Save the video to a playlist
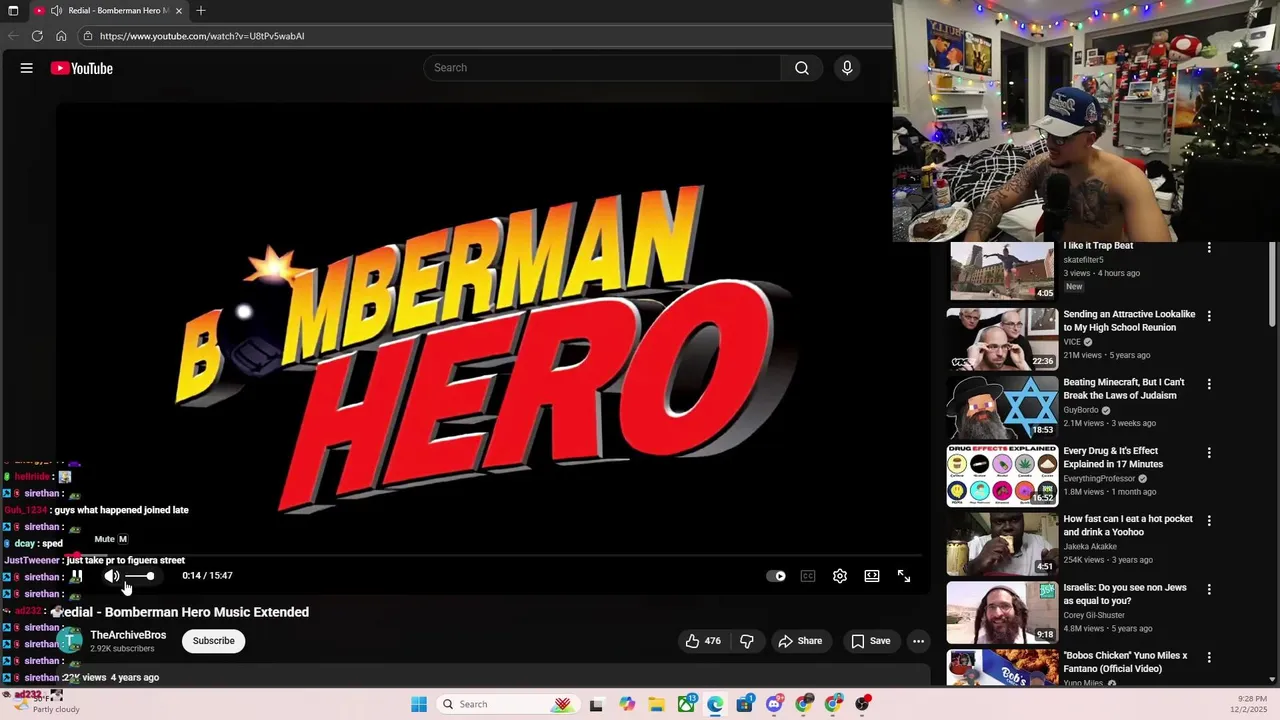 pos(870,641)
